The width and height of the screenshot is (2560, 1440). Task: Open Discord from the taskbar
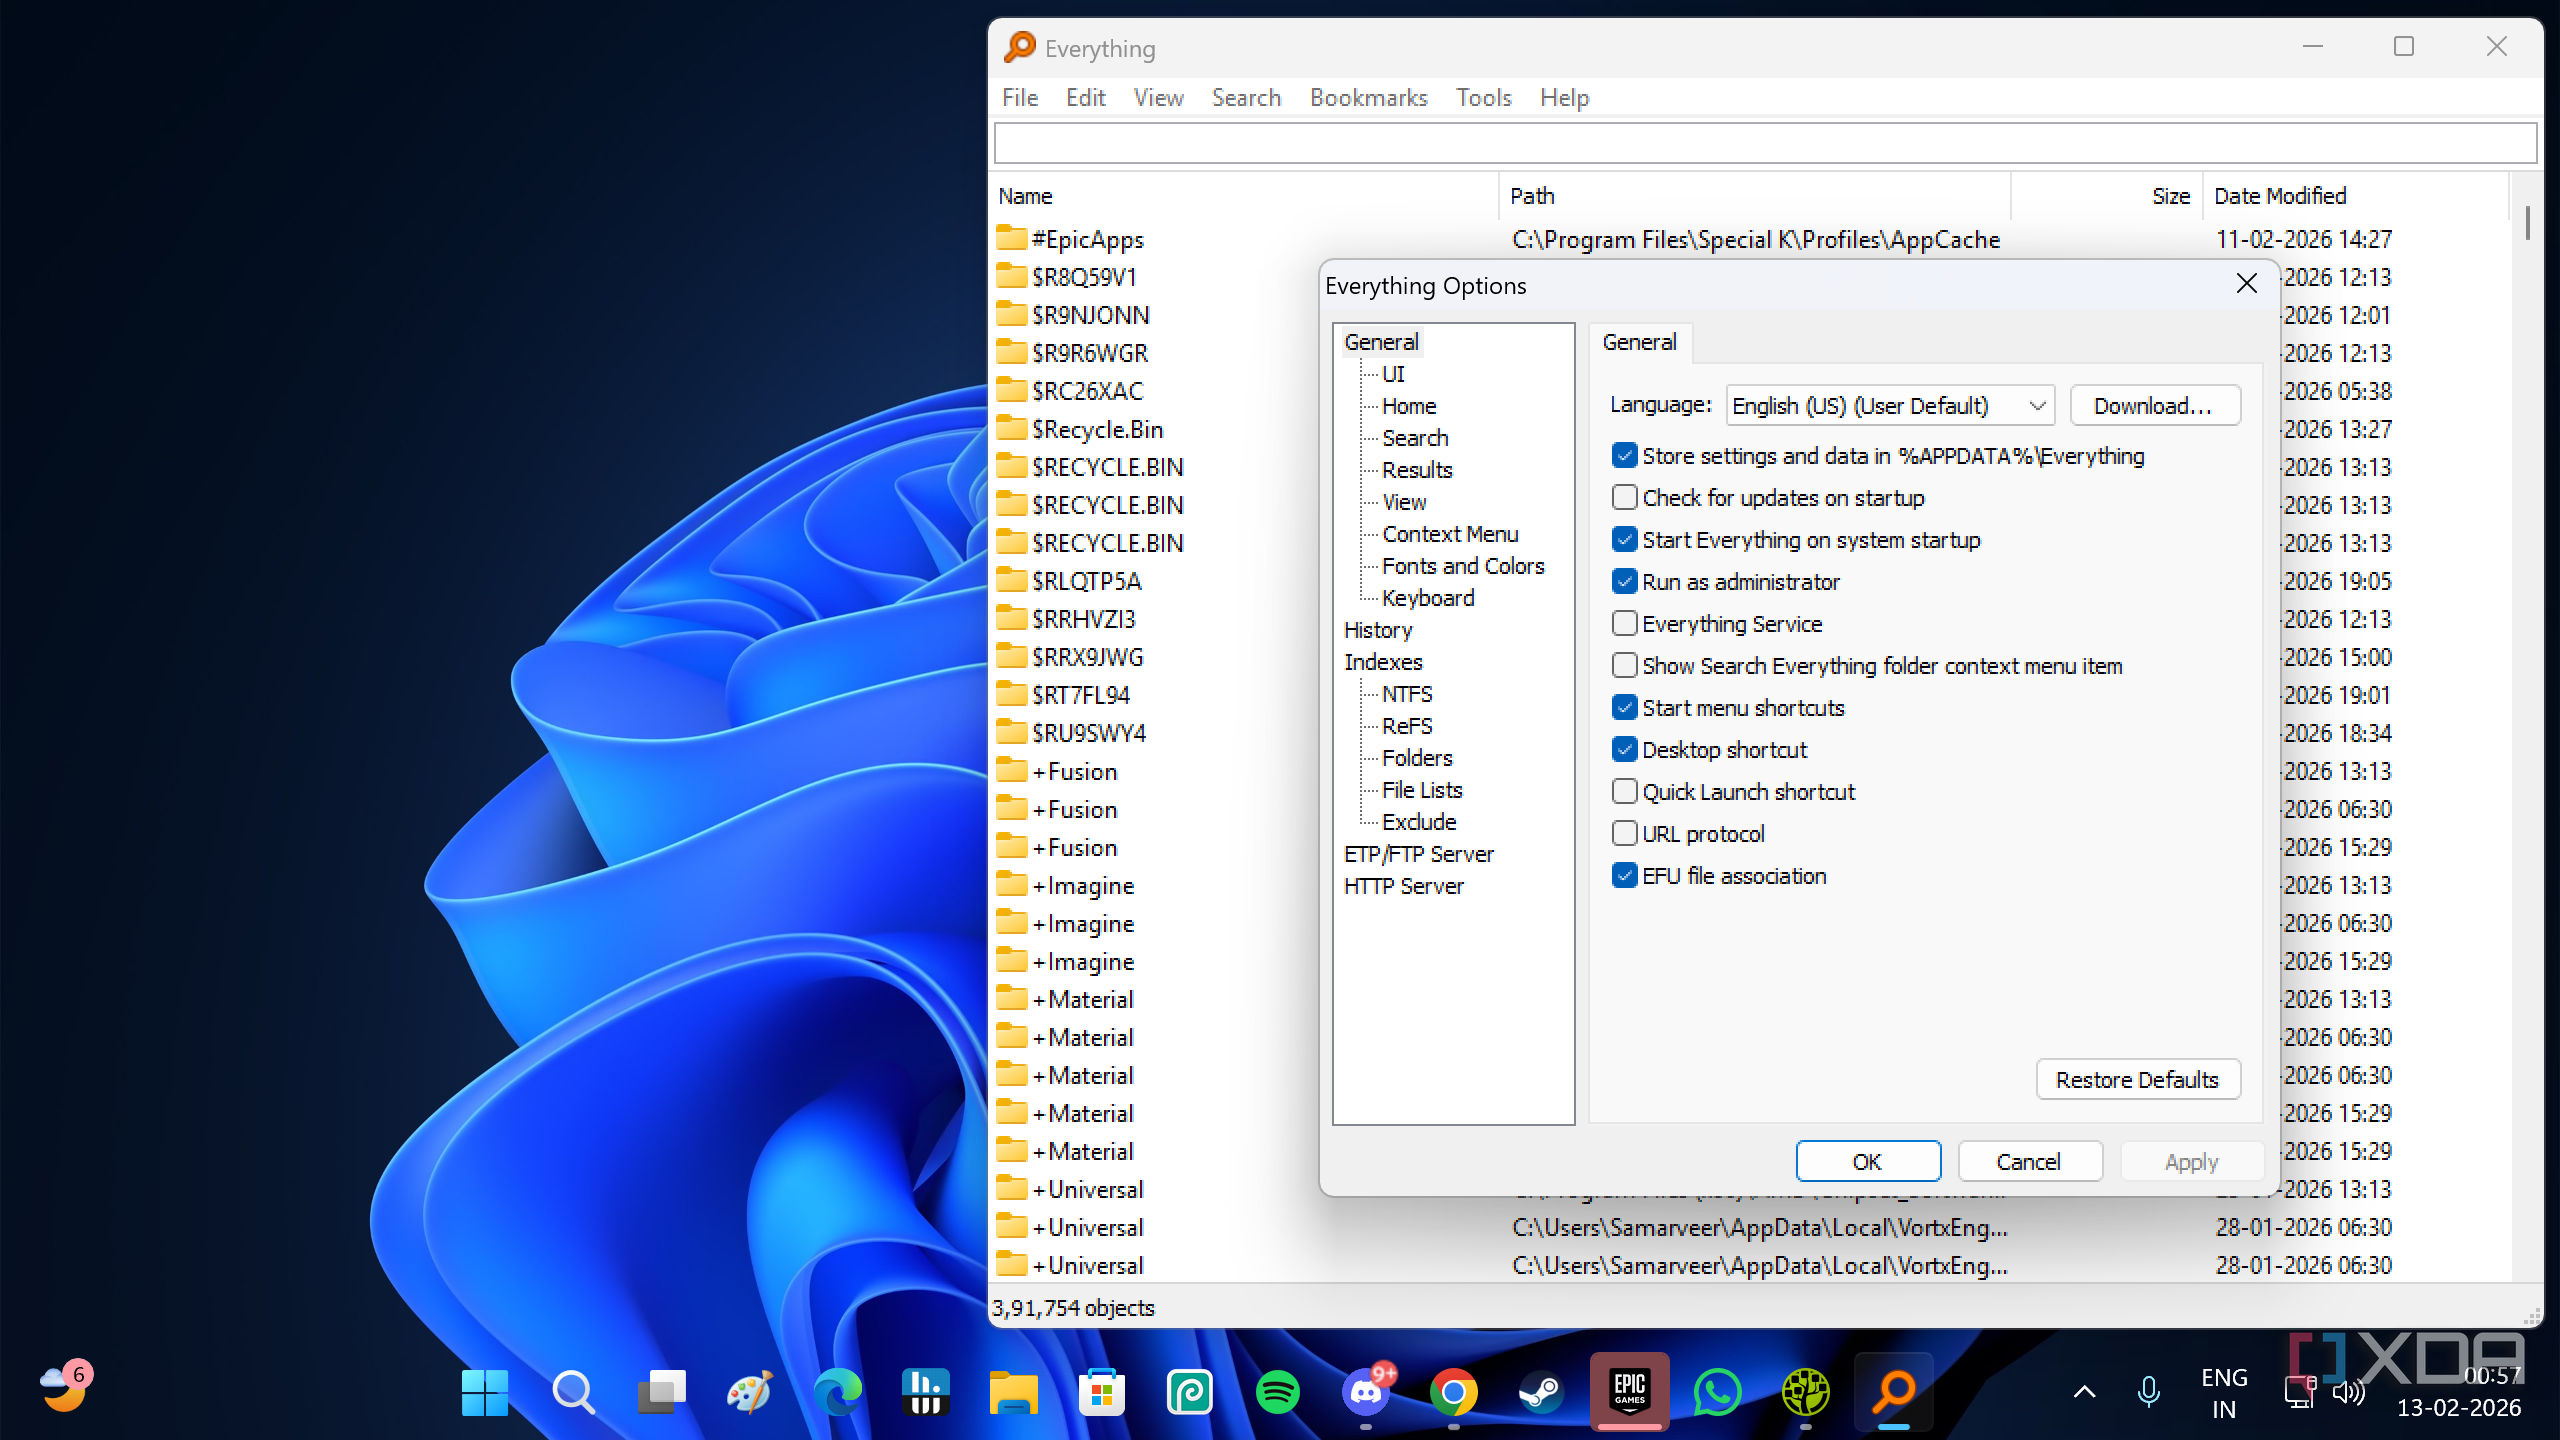pos(1366,1391)
